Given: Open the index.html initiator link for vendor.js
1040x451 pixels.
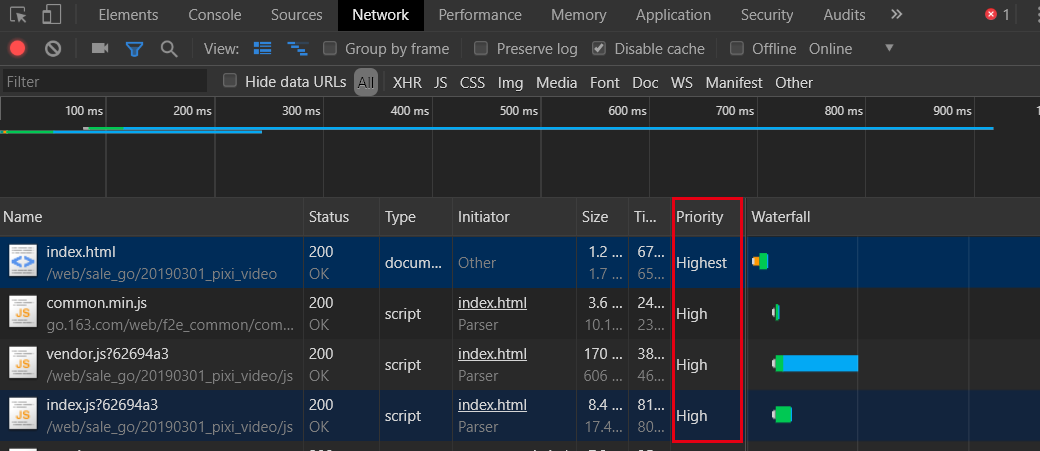Looking at the screenshot, I should pyautogui.click(x=492, y=354).
